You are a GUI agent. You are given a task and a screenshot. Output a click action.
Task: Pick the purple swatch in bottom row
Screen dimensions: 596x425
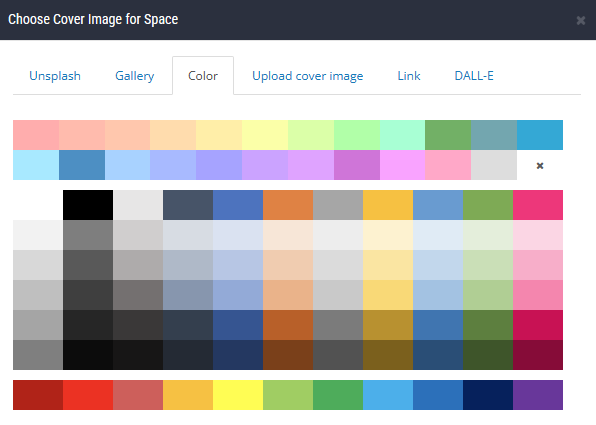538,395
